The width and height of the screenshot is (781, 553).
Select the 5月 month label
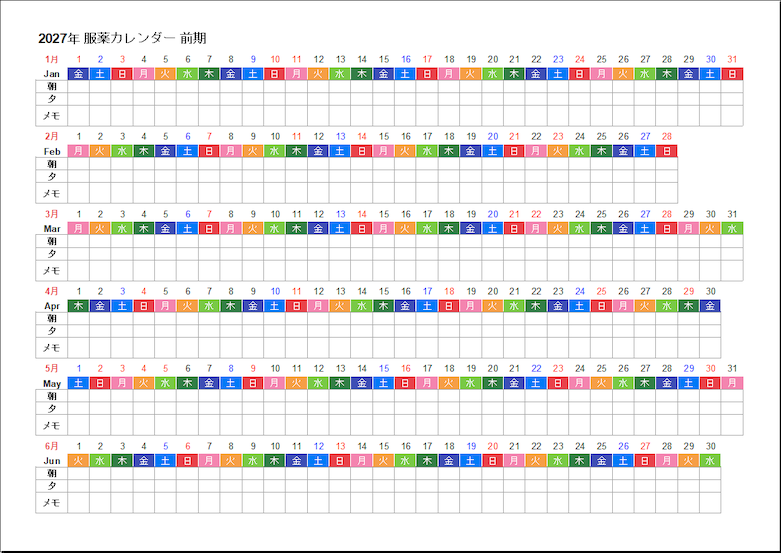51,369
